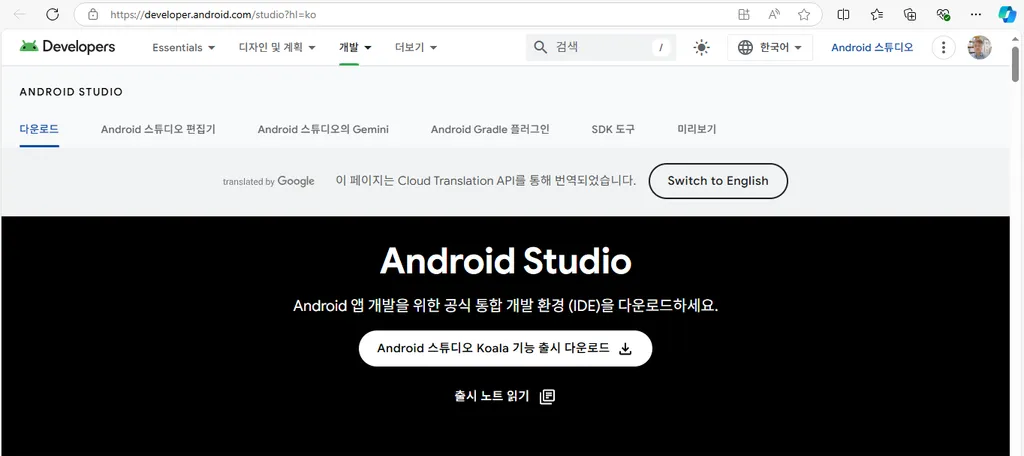Image resolution: width=1024 pixels, height=456 pixels.
Task: Open favorites list icon
Action: click(x=877, y=14)
